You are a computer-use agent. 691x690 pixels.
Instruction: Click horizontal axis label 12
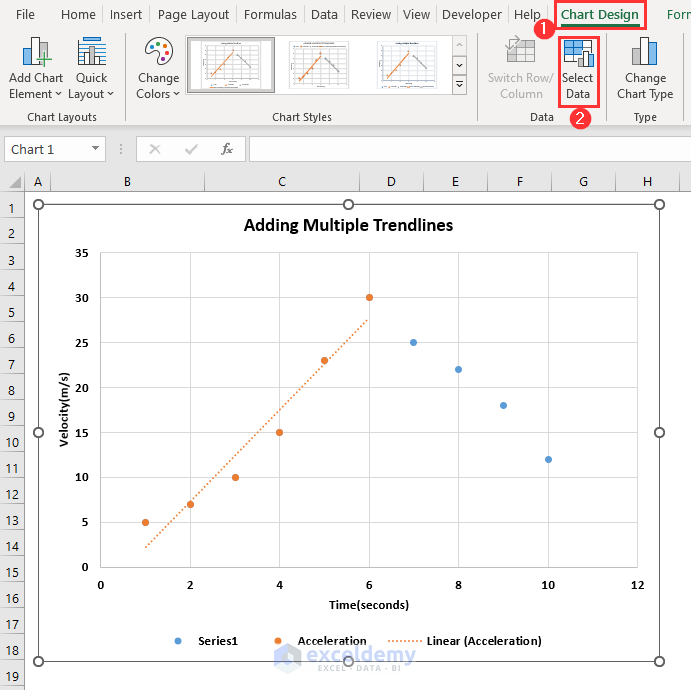point(637,585)
